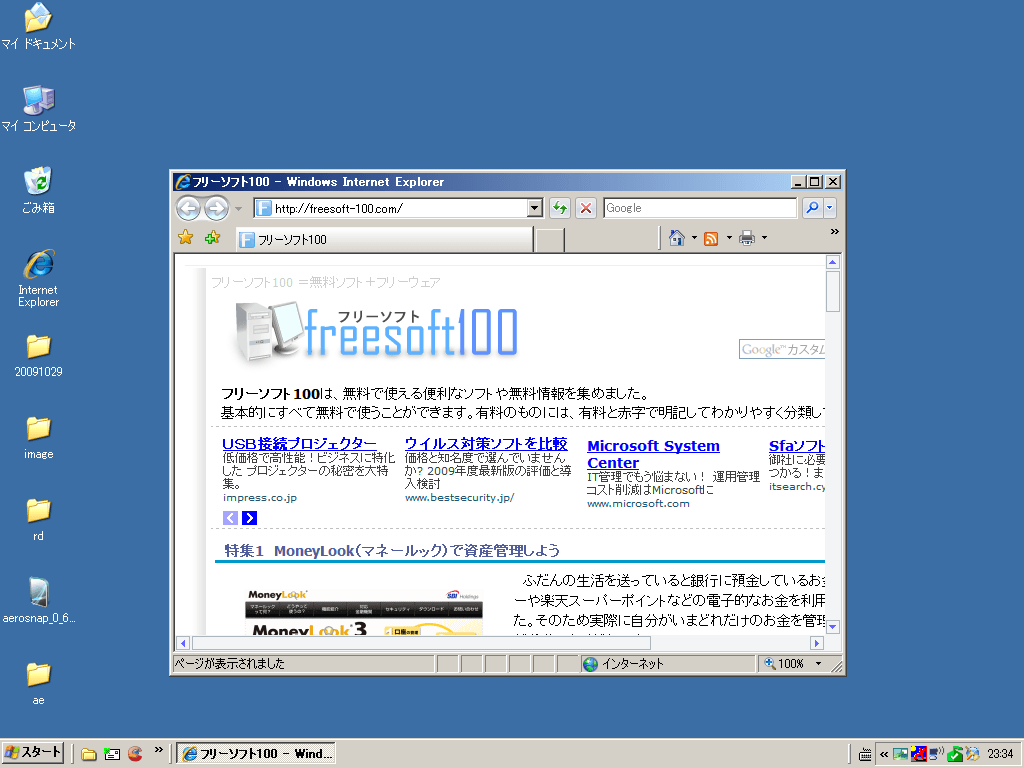Open the スタート start menu button
This screenshot has width=1024, height=768.
[x=33, y=753]
